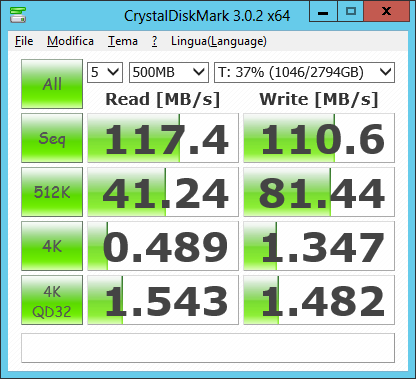Open the Tema menu
Screen dimensions: 416x379
(123, 41)
